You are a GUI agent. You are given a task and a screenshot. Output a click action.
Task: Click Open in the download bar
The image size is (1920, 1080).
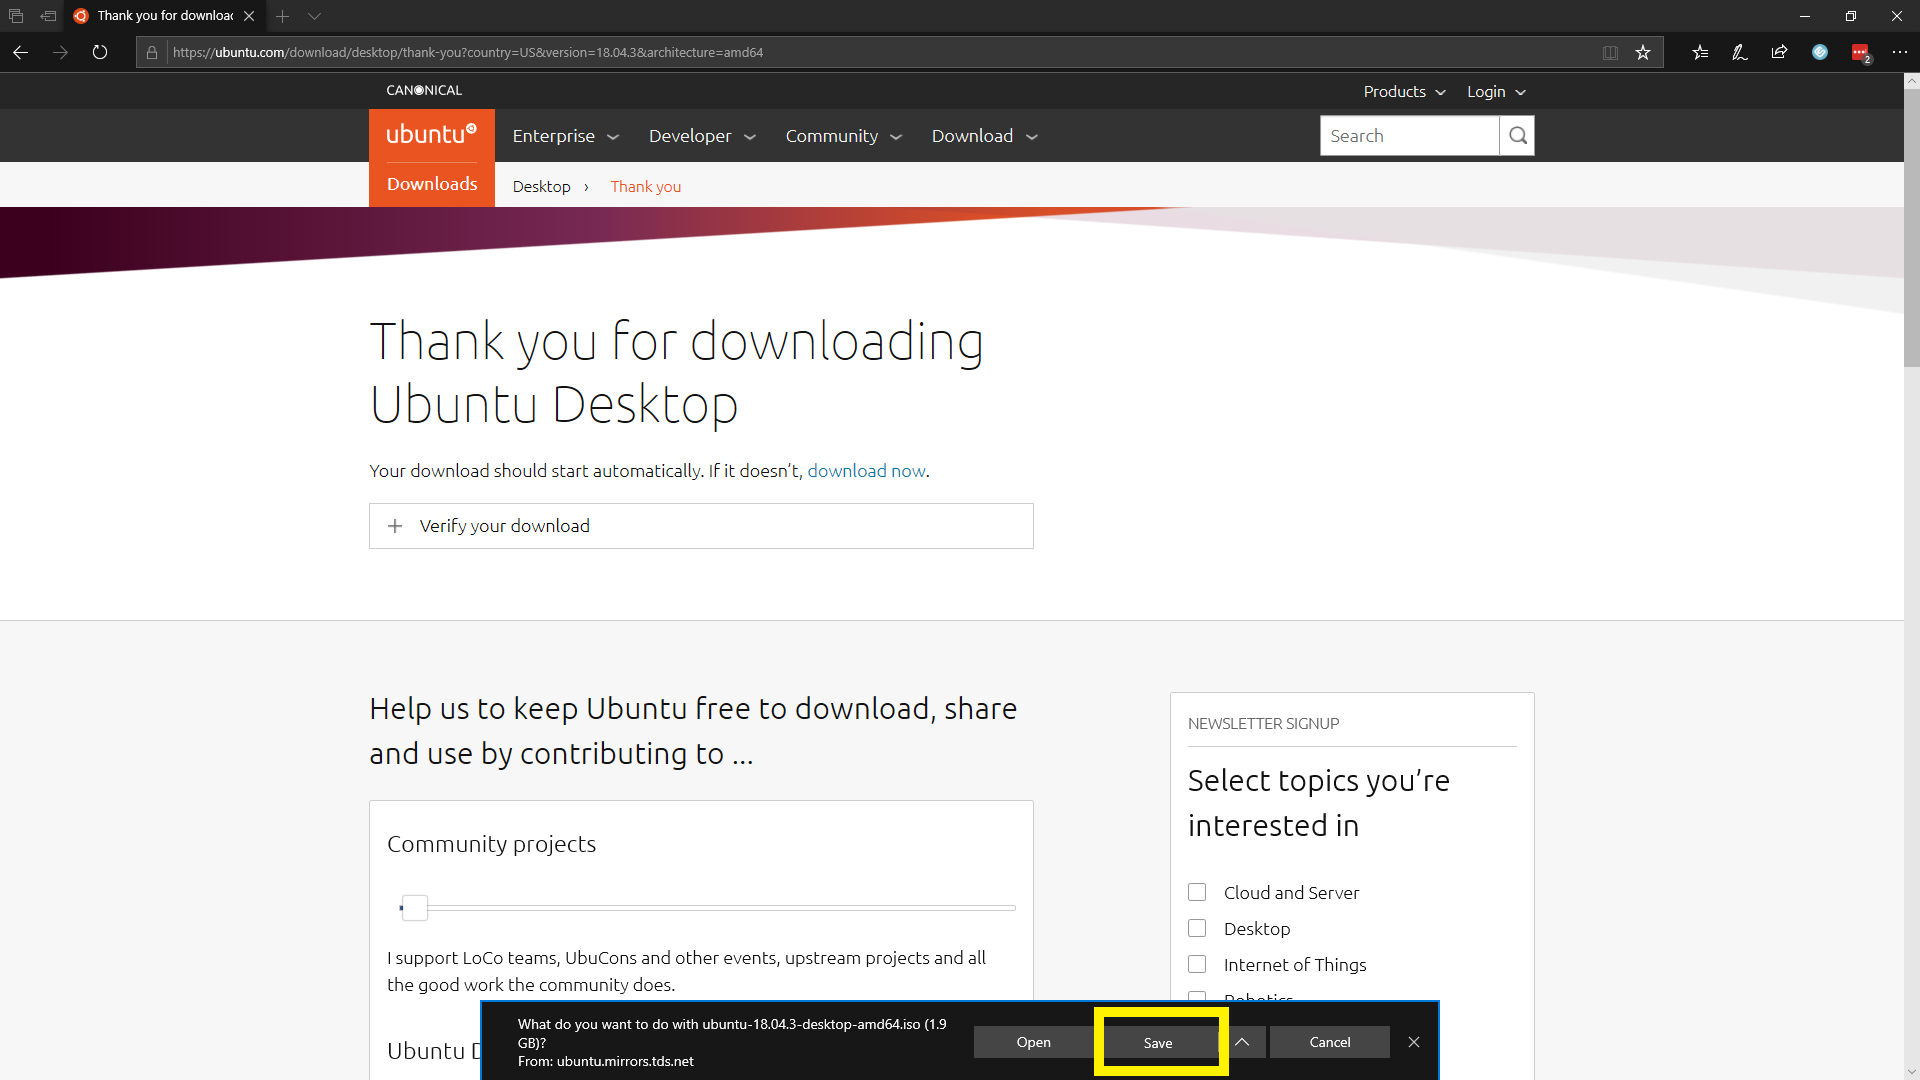pyautogui.click(x=1033, y=1042)
